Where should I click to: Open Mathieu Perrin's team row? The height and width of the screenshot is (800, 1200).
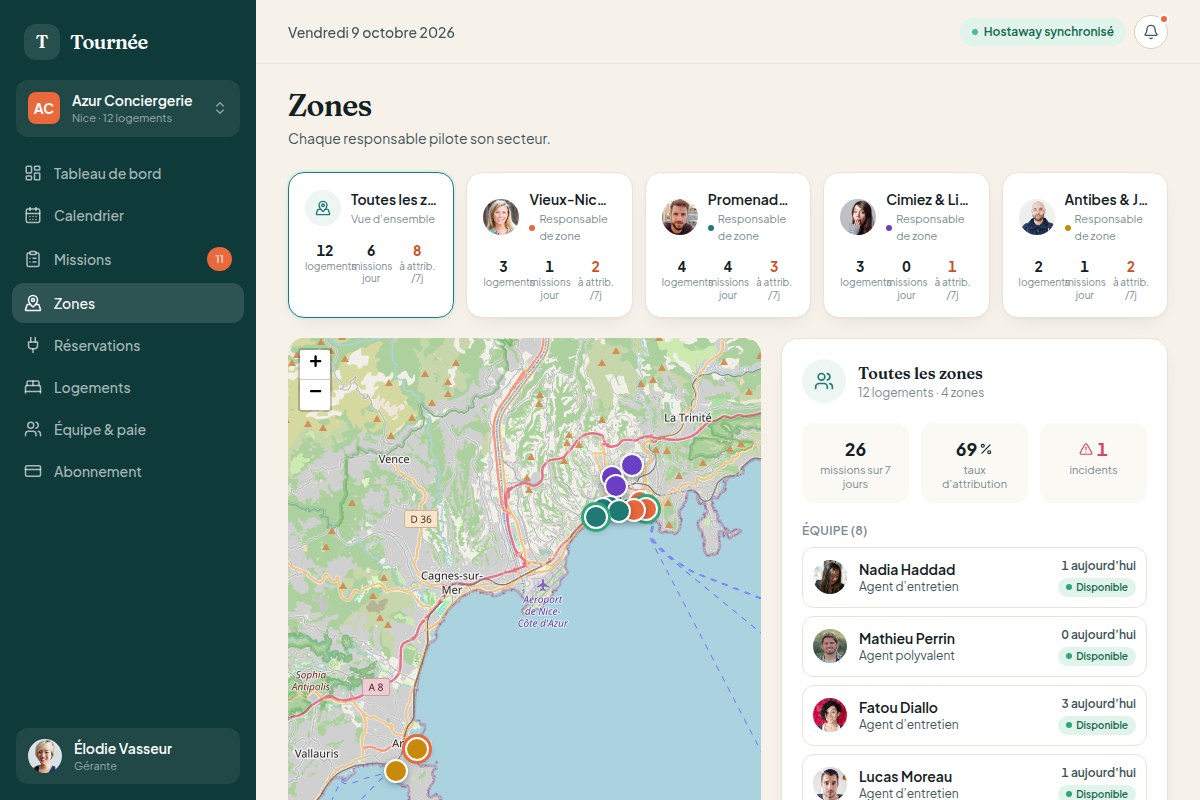click(x=974, y=646)
